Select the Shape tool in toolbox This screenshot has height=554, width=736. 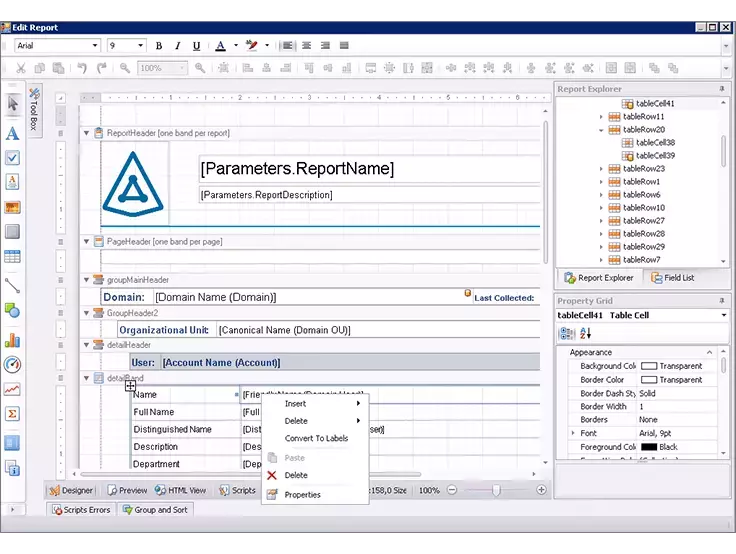(13, 310)
